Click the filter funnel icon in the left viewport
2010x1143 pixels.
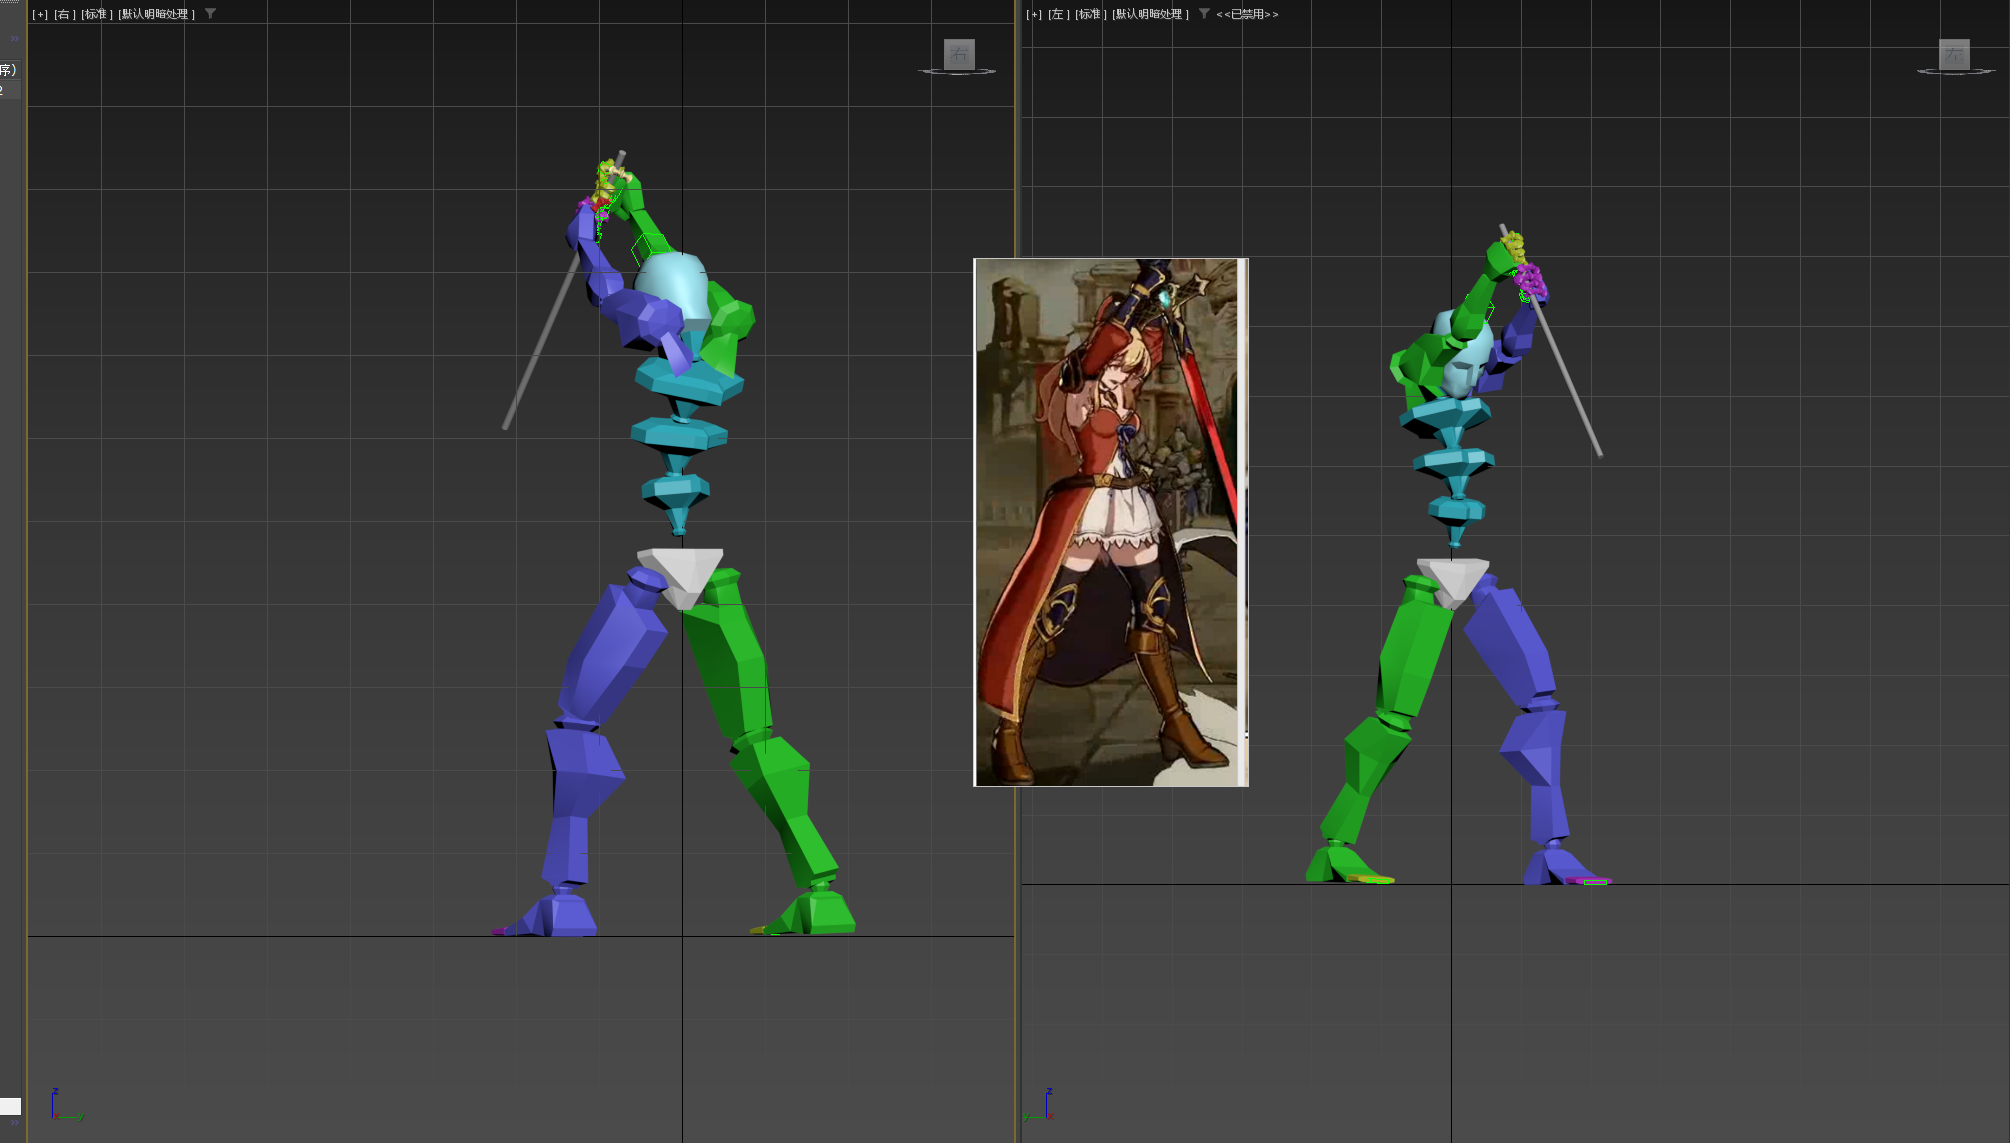(x=209, y=14)
